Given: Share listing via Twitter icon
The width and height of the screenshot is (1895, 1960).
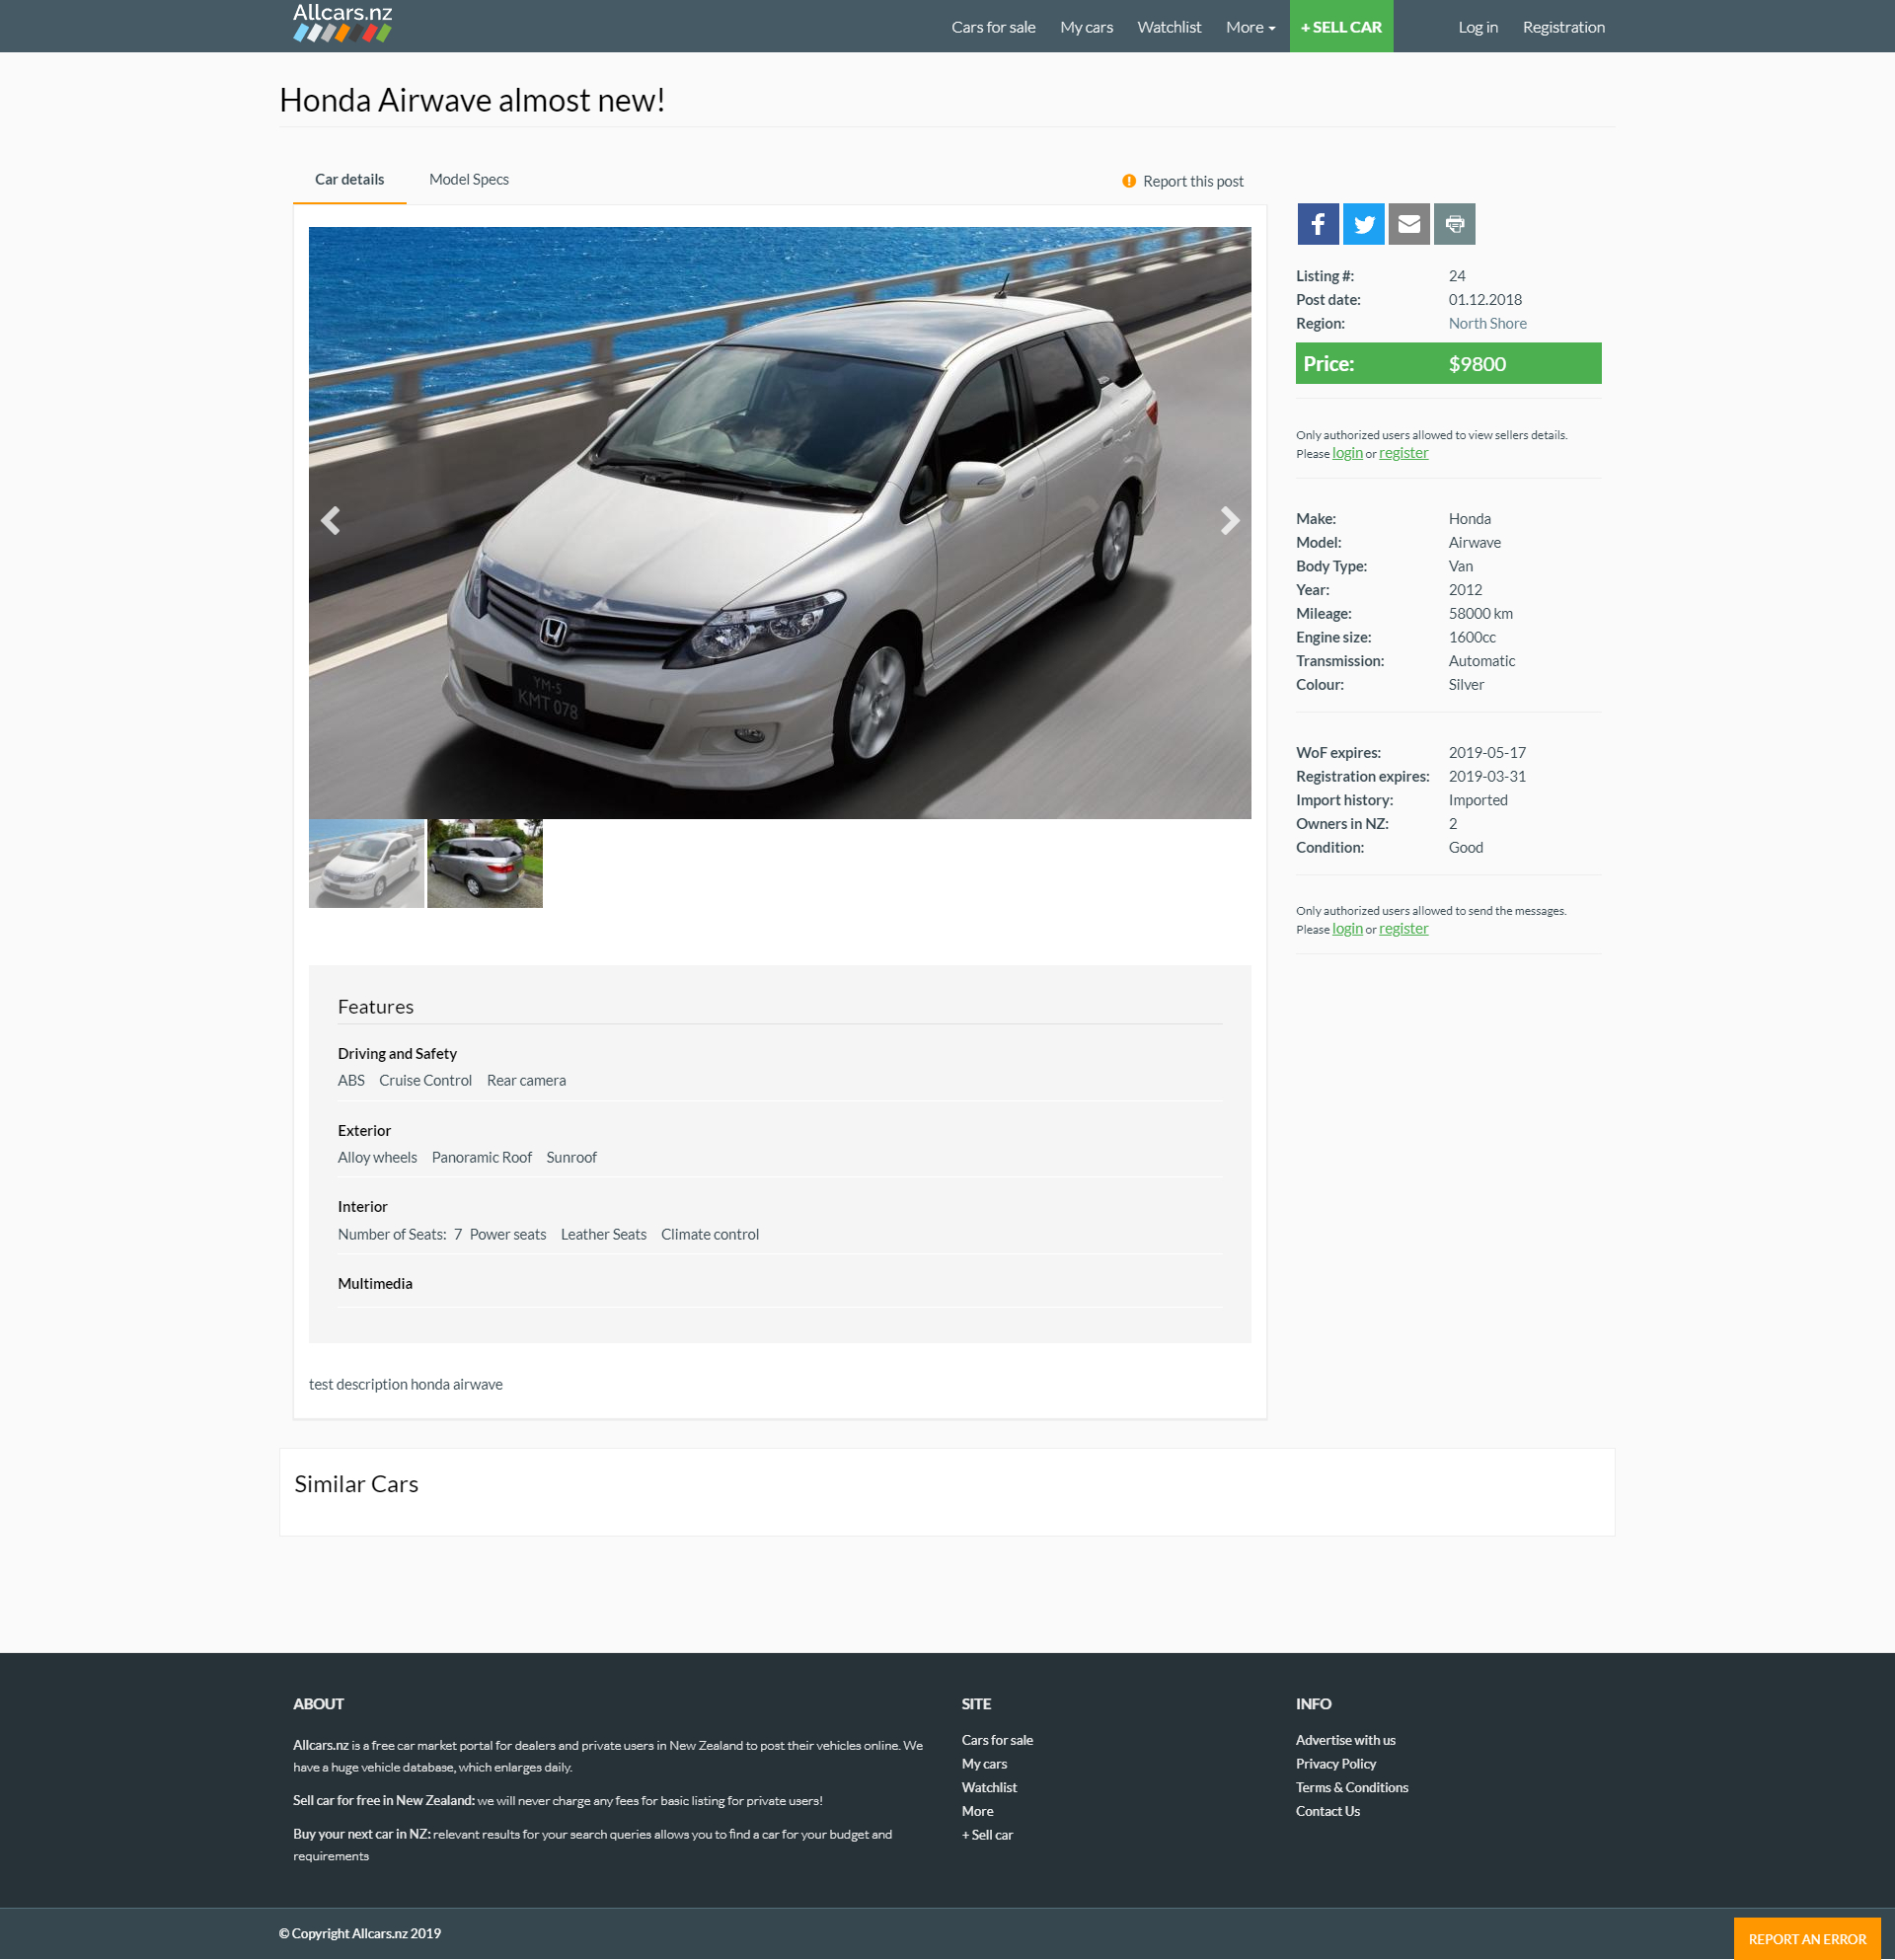Looking at the screenshot, I should click(1363, 224).
